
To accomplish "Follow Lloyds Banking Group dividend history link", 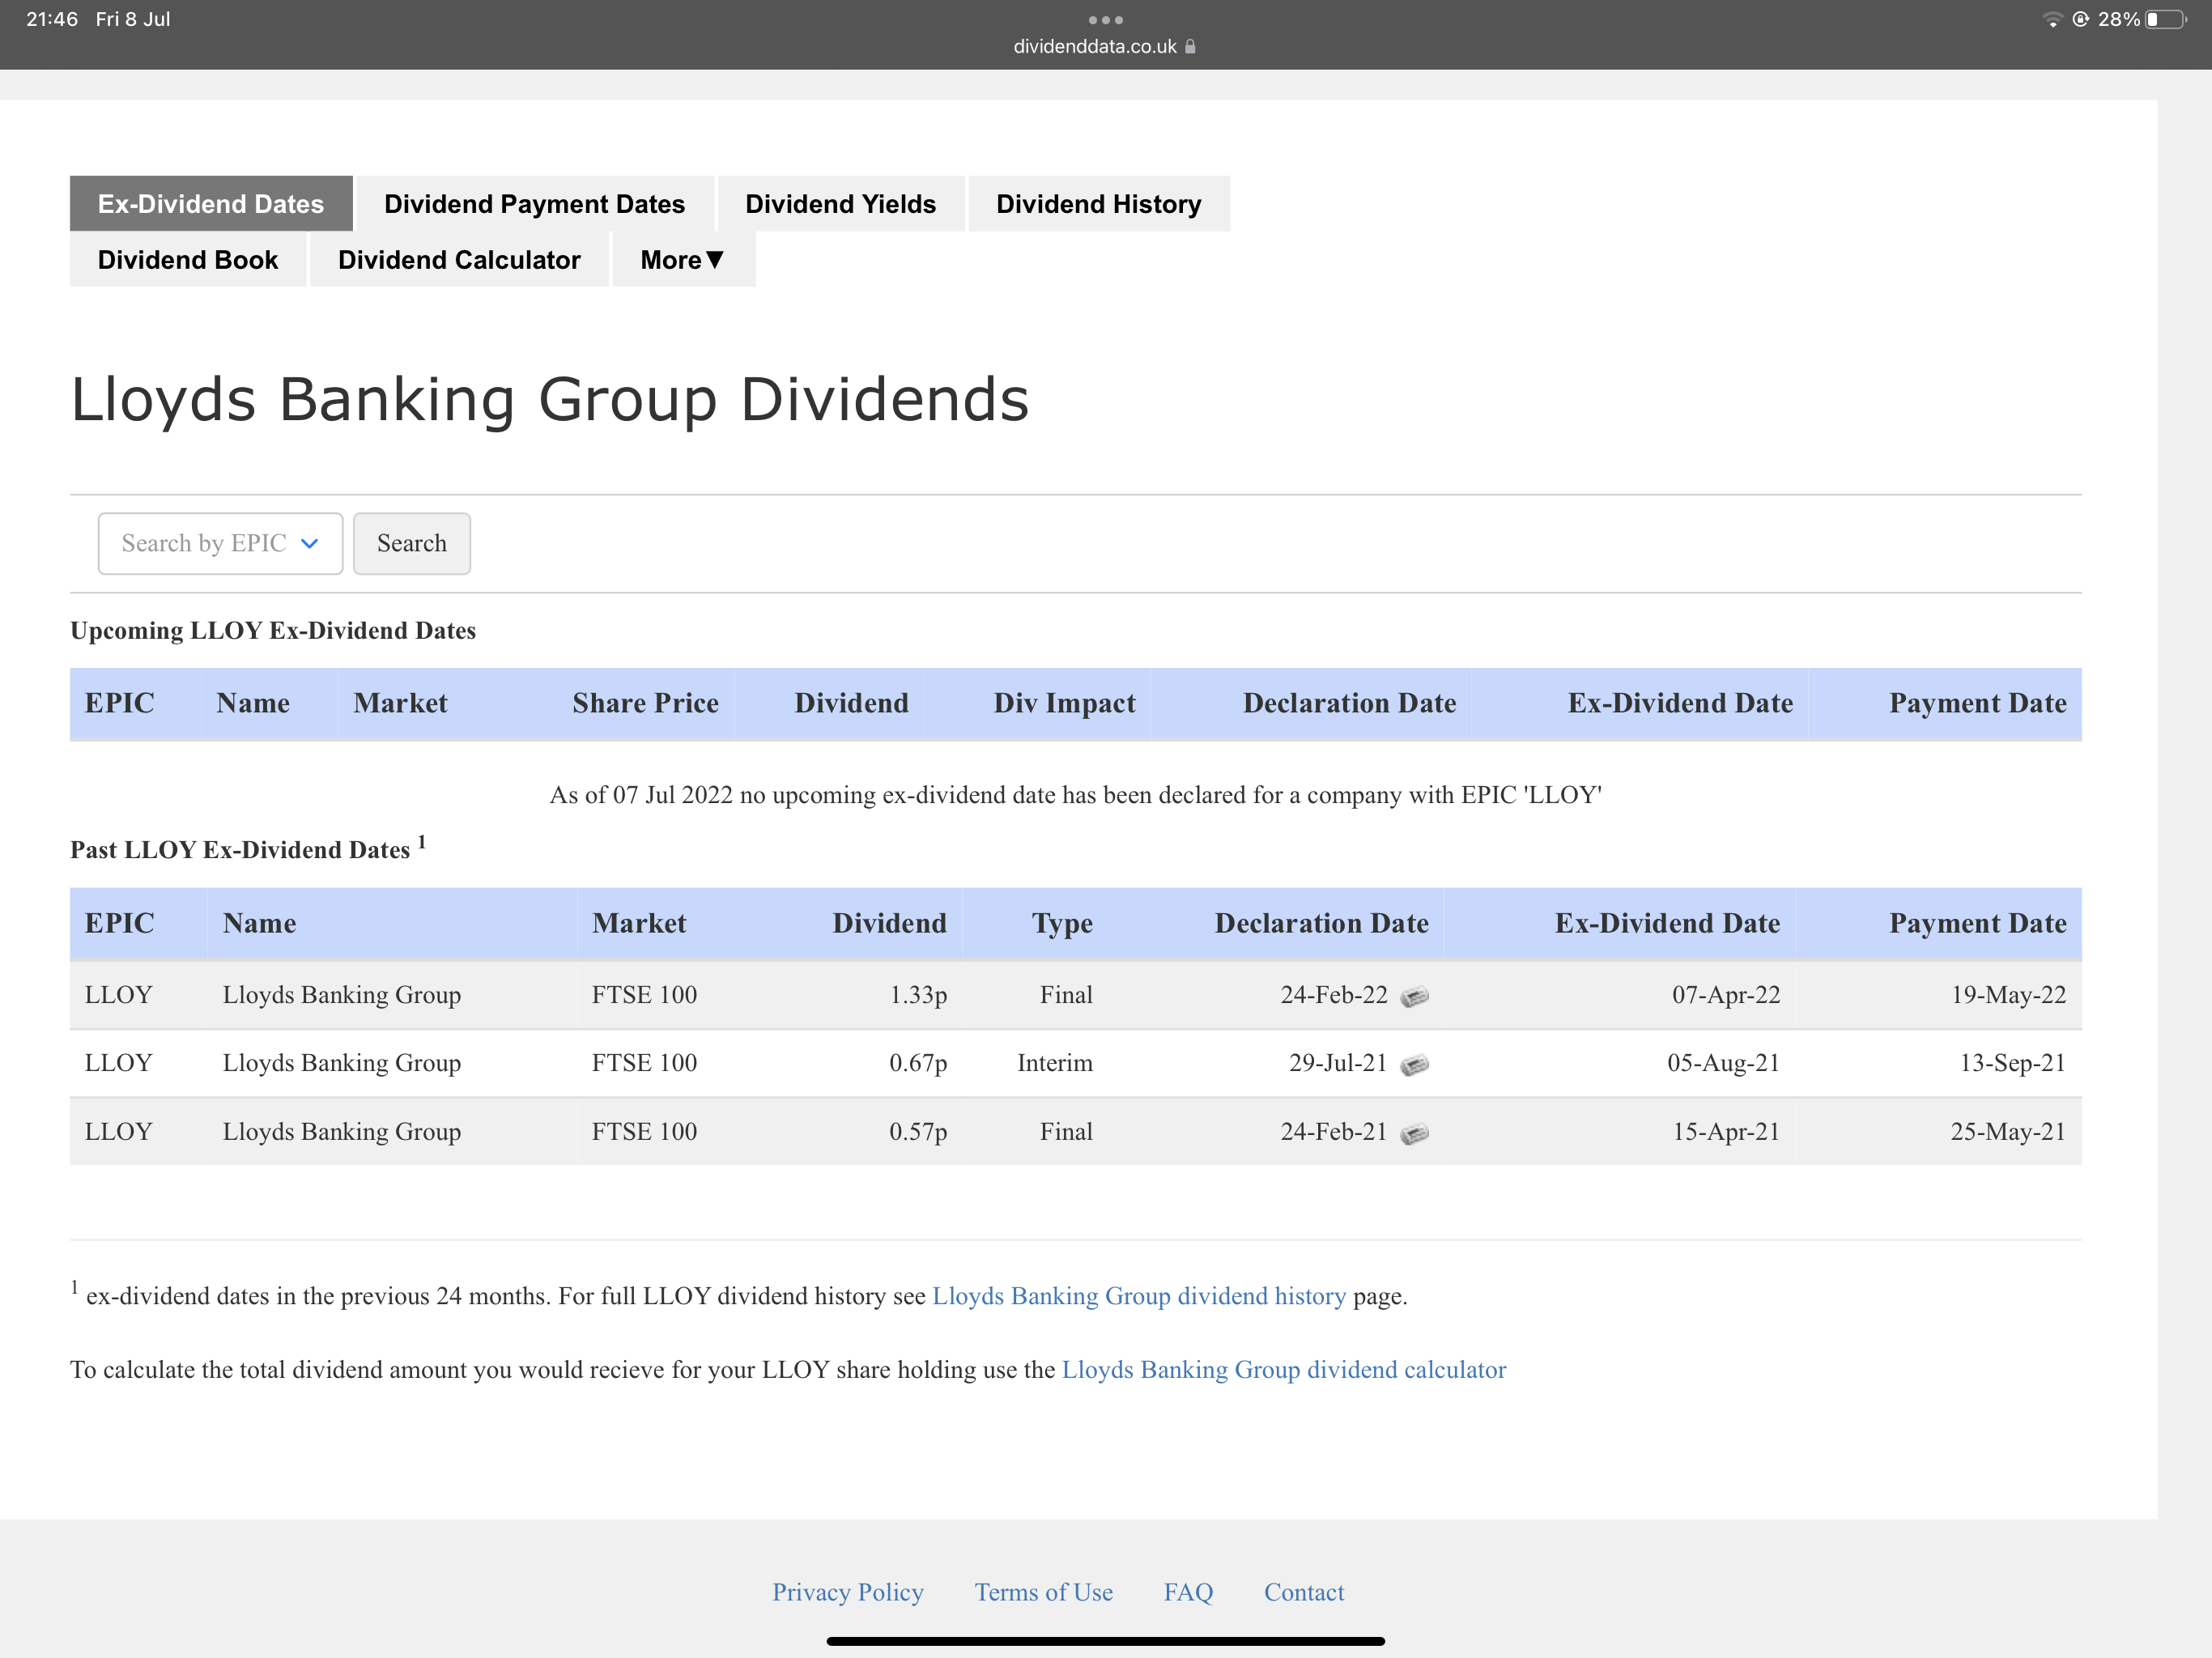I will pos(1138,1296).
